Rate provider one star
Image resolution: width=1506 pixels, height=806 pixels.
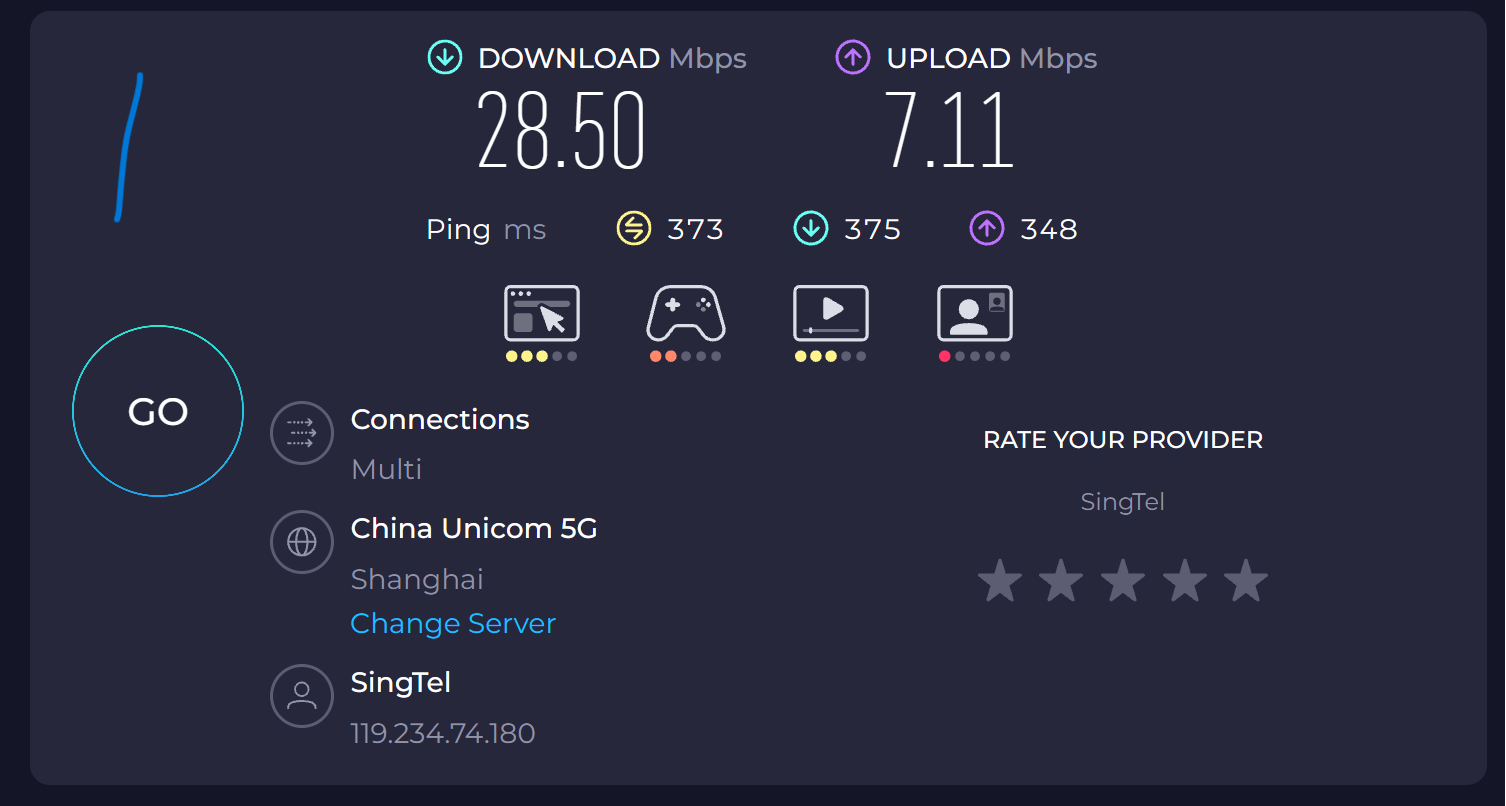click(x=1000, y=581)
